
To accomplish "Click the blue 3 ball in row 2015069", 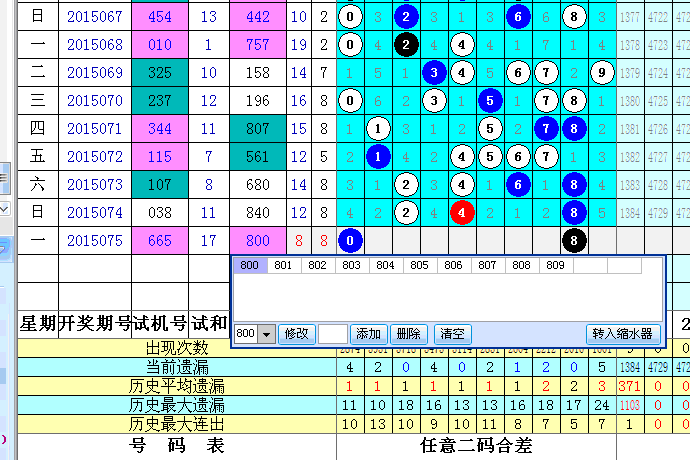I will 434,73.
